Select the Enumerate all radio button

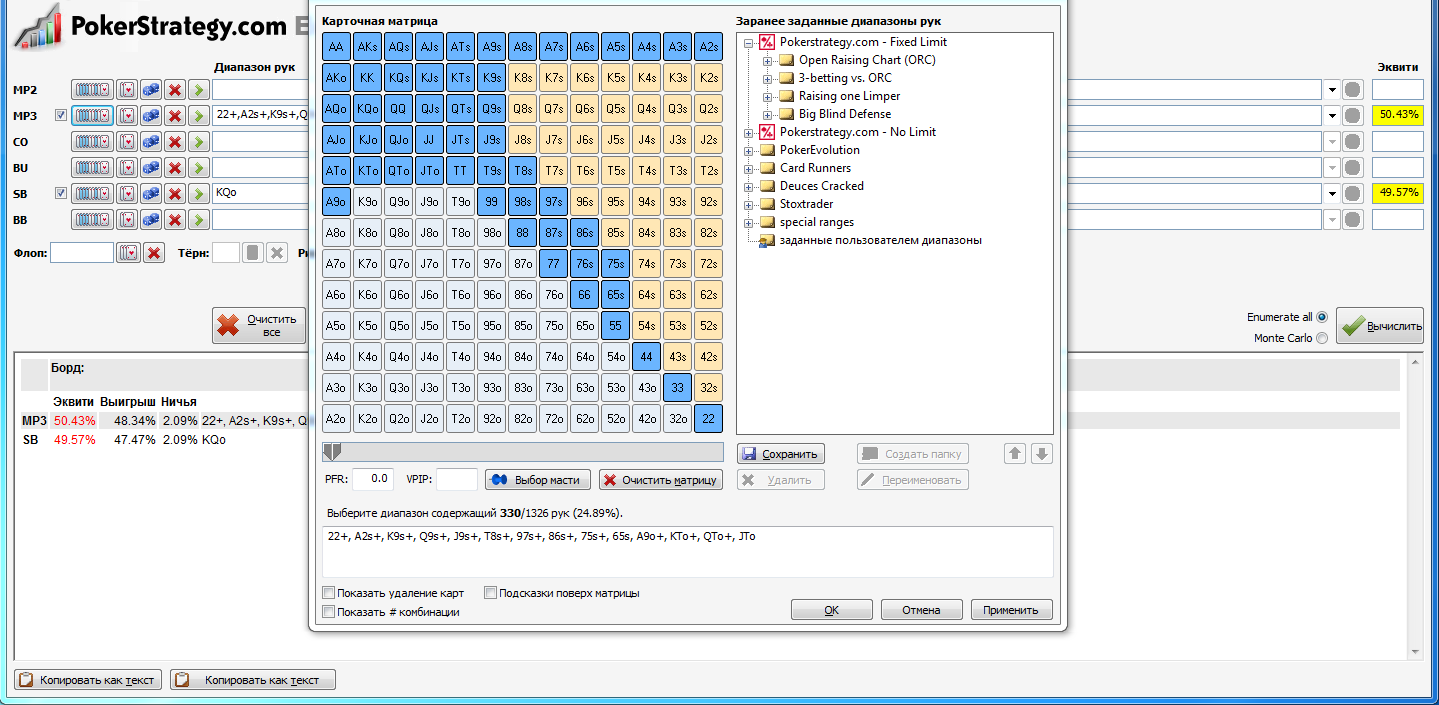click(1322, 317)
